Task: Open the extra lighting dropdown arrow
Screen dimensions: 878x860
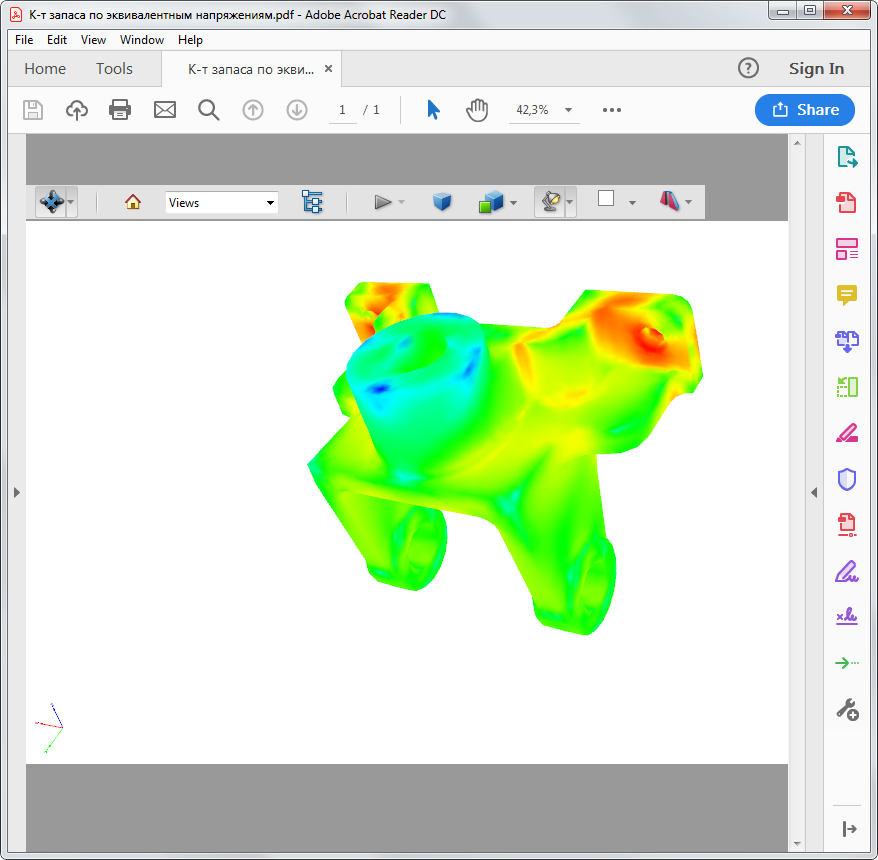Action: point(570,203)
